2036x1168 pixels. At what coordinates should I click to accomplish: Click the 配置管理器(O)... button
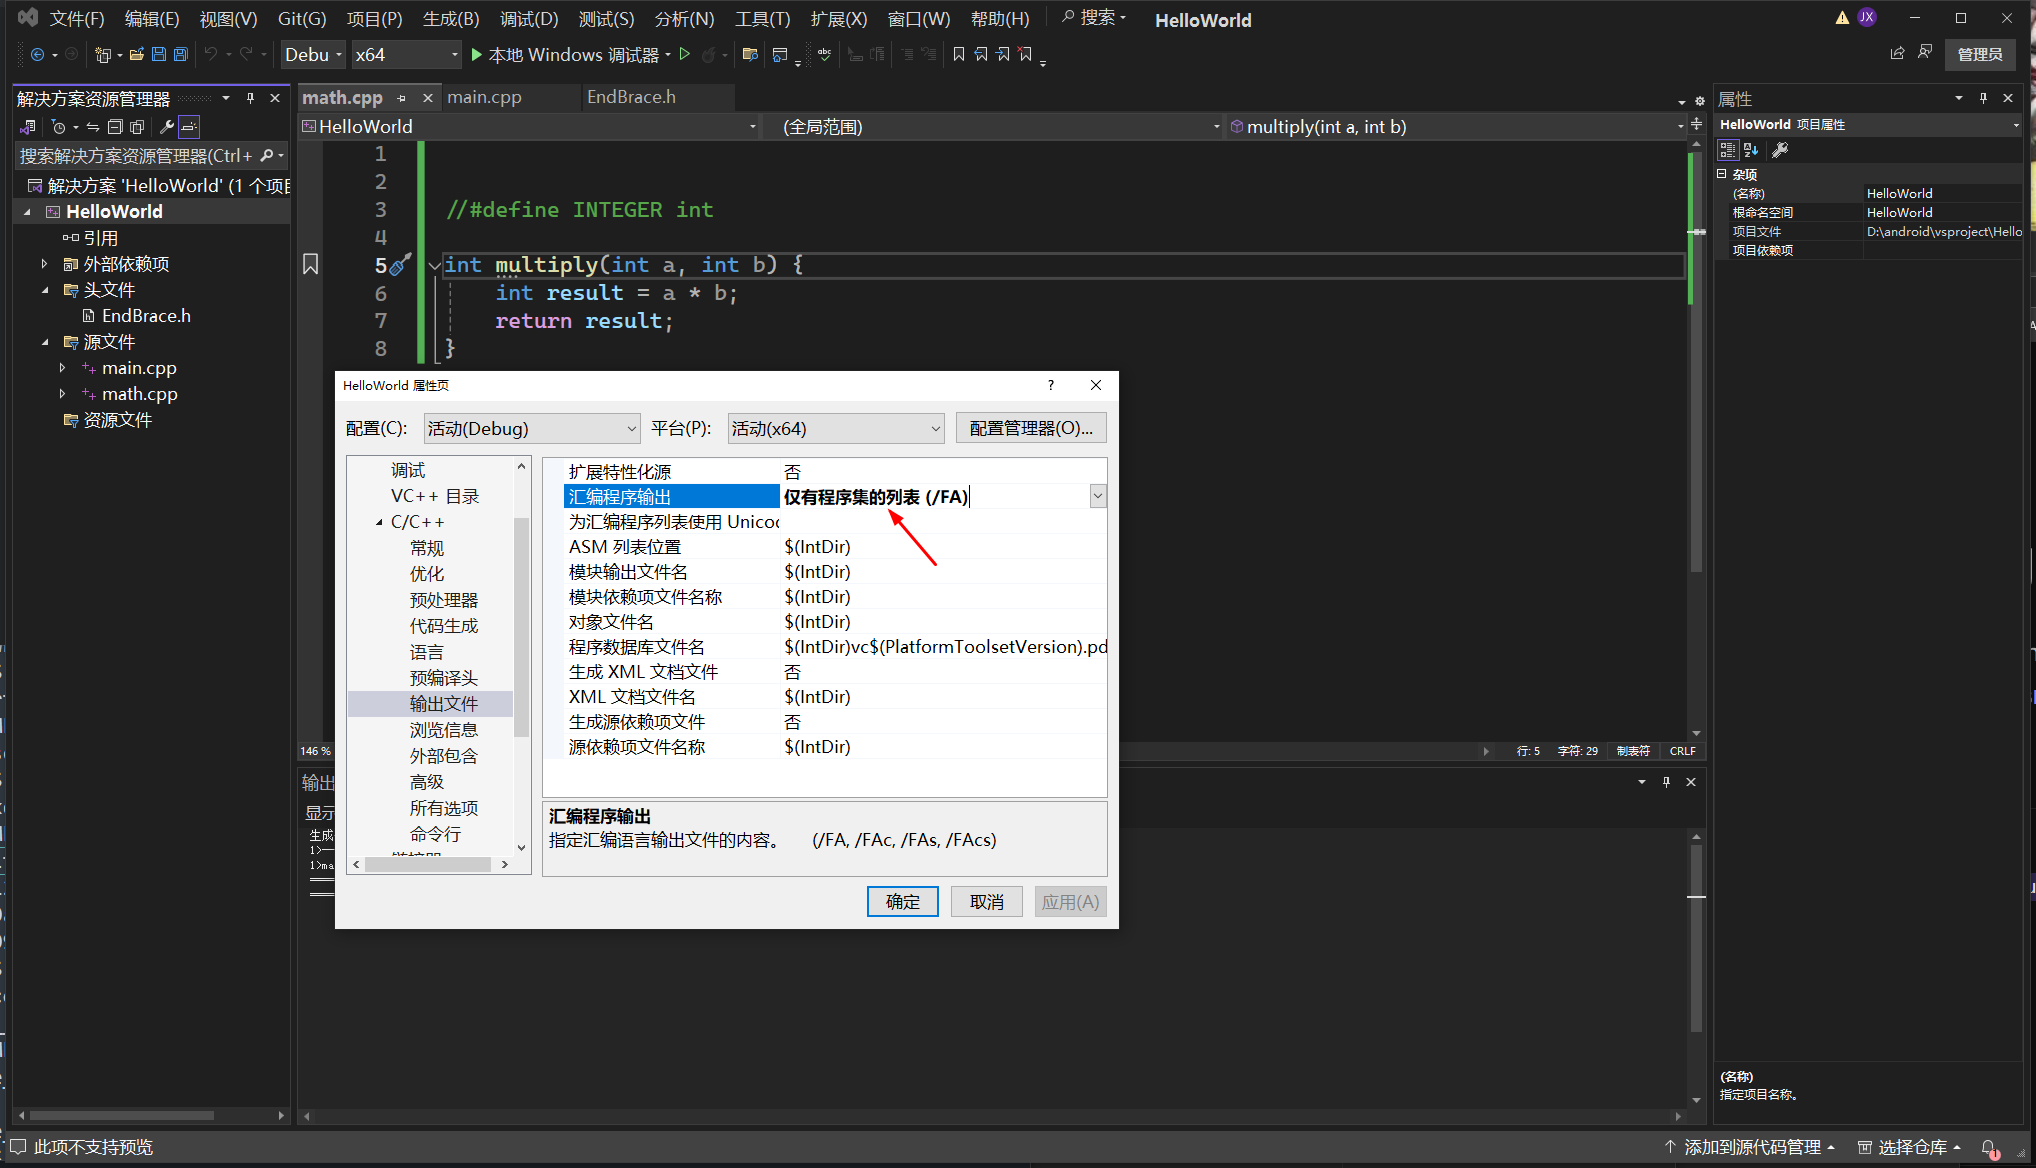pos(1030,429)
